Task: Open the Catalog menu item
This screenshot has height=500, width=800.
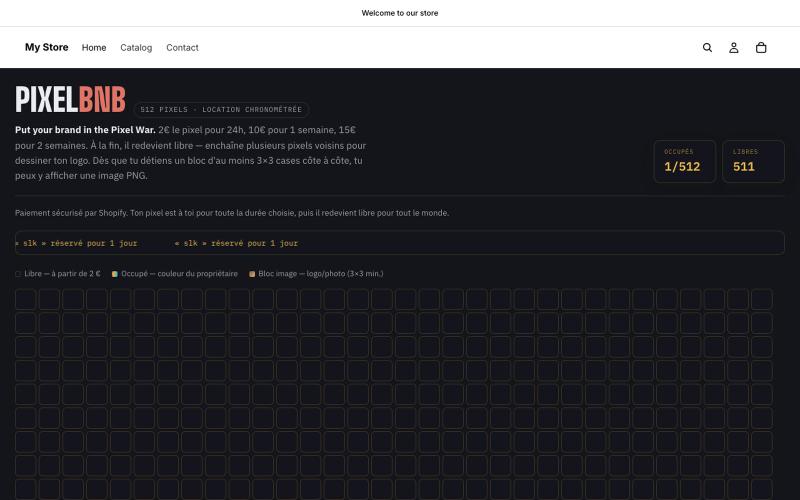Action: (x=136, y=47)
